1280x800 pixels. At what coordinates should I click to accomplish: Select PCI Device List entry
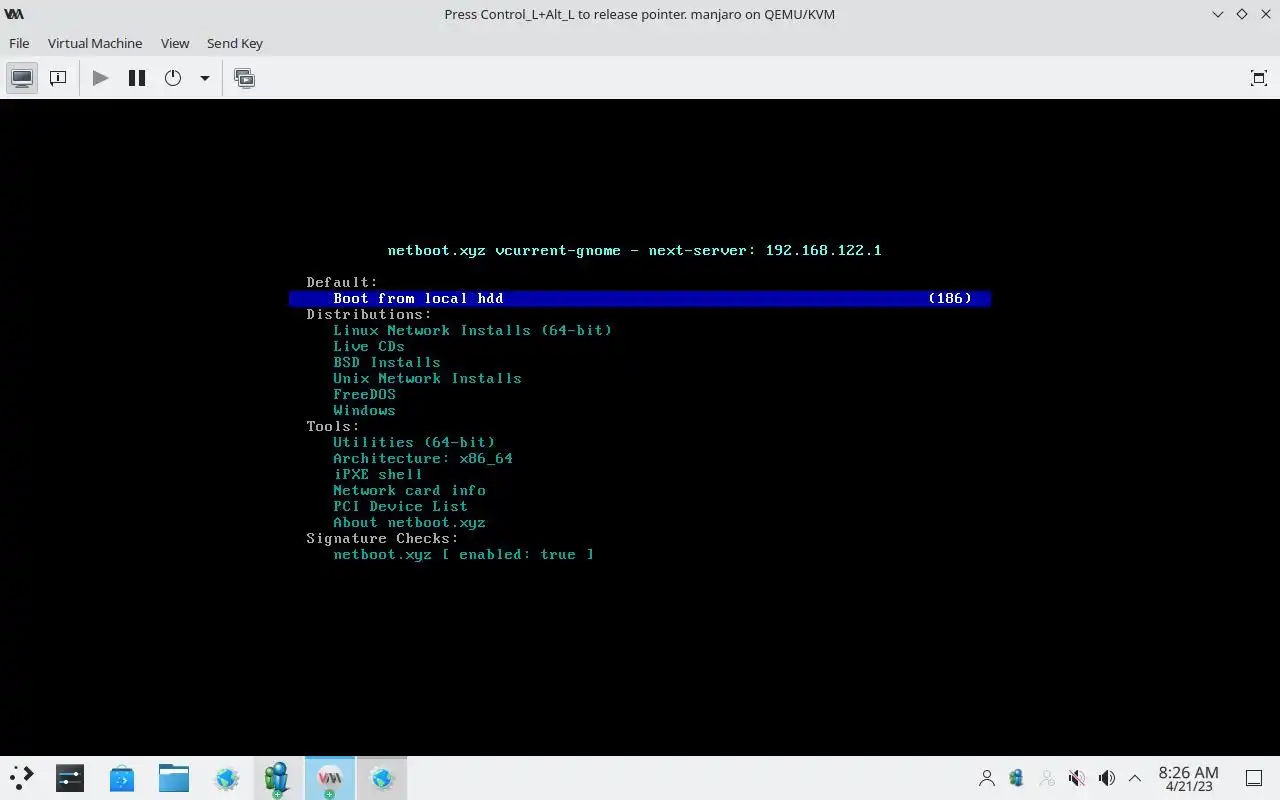click(x=400, y=506)
